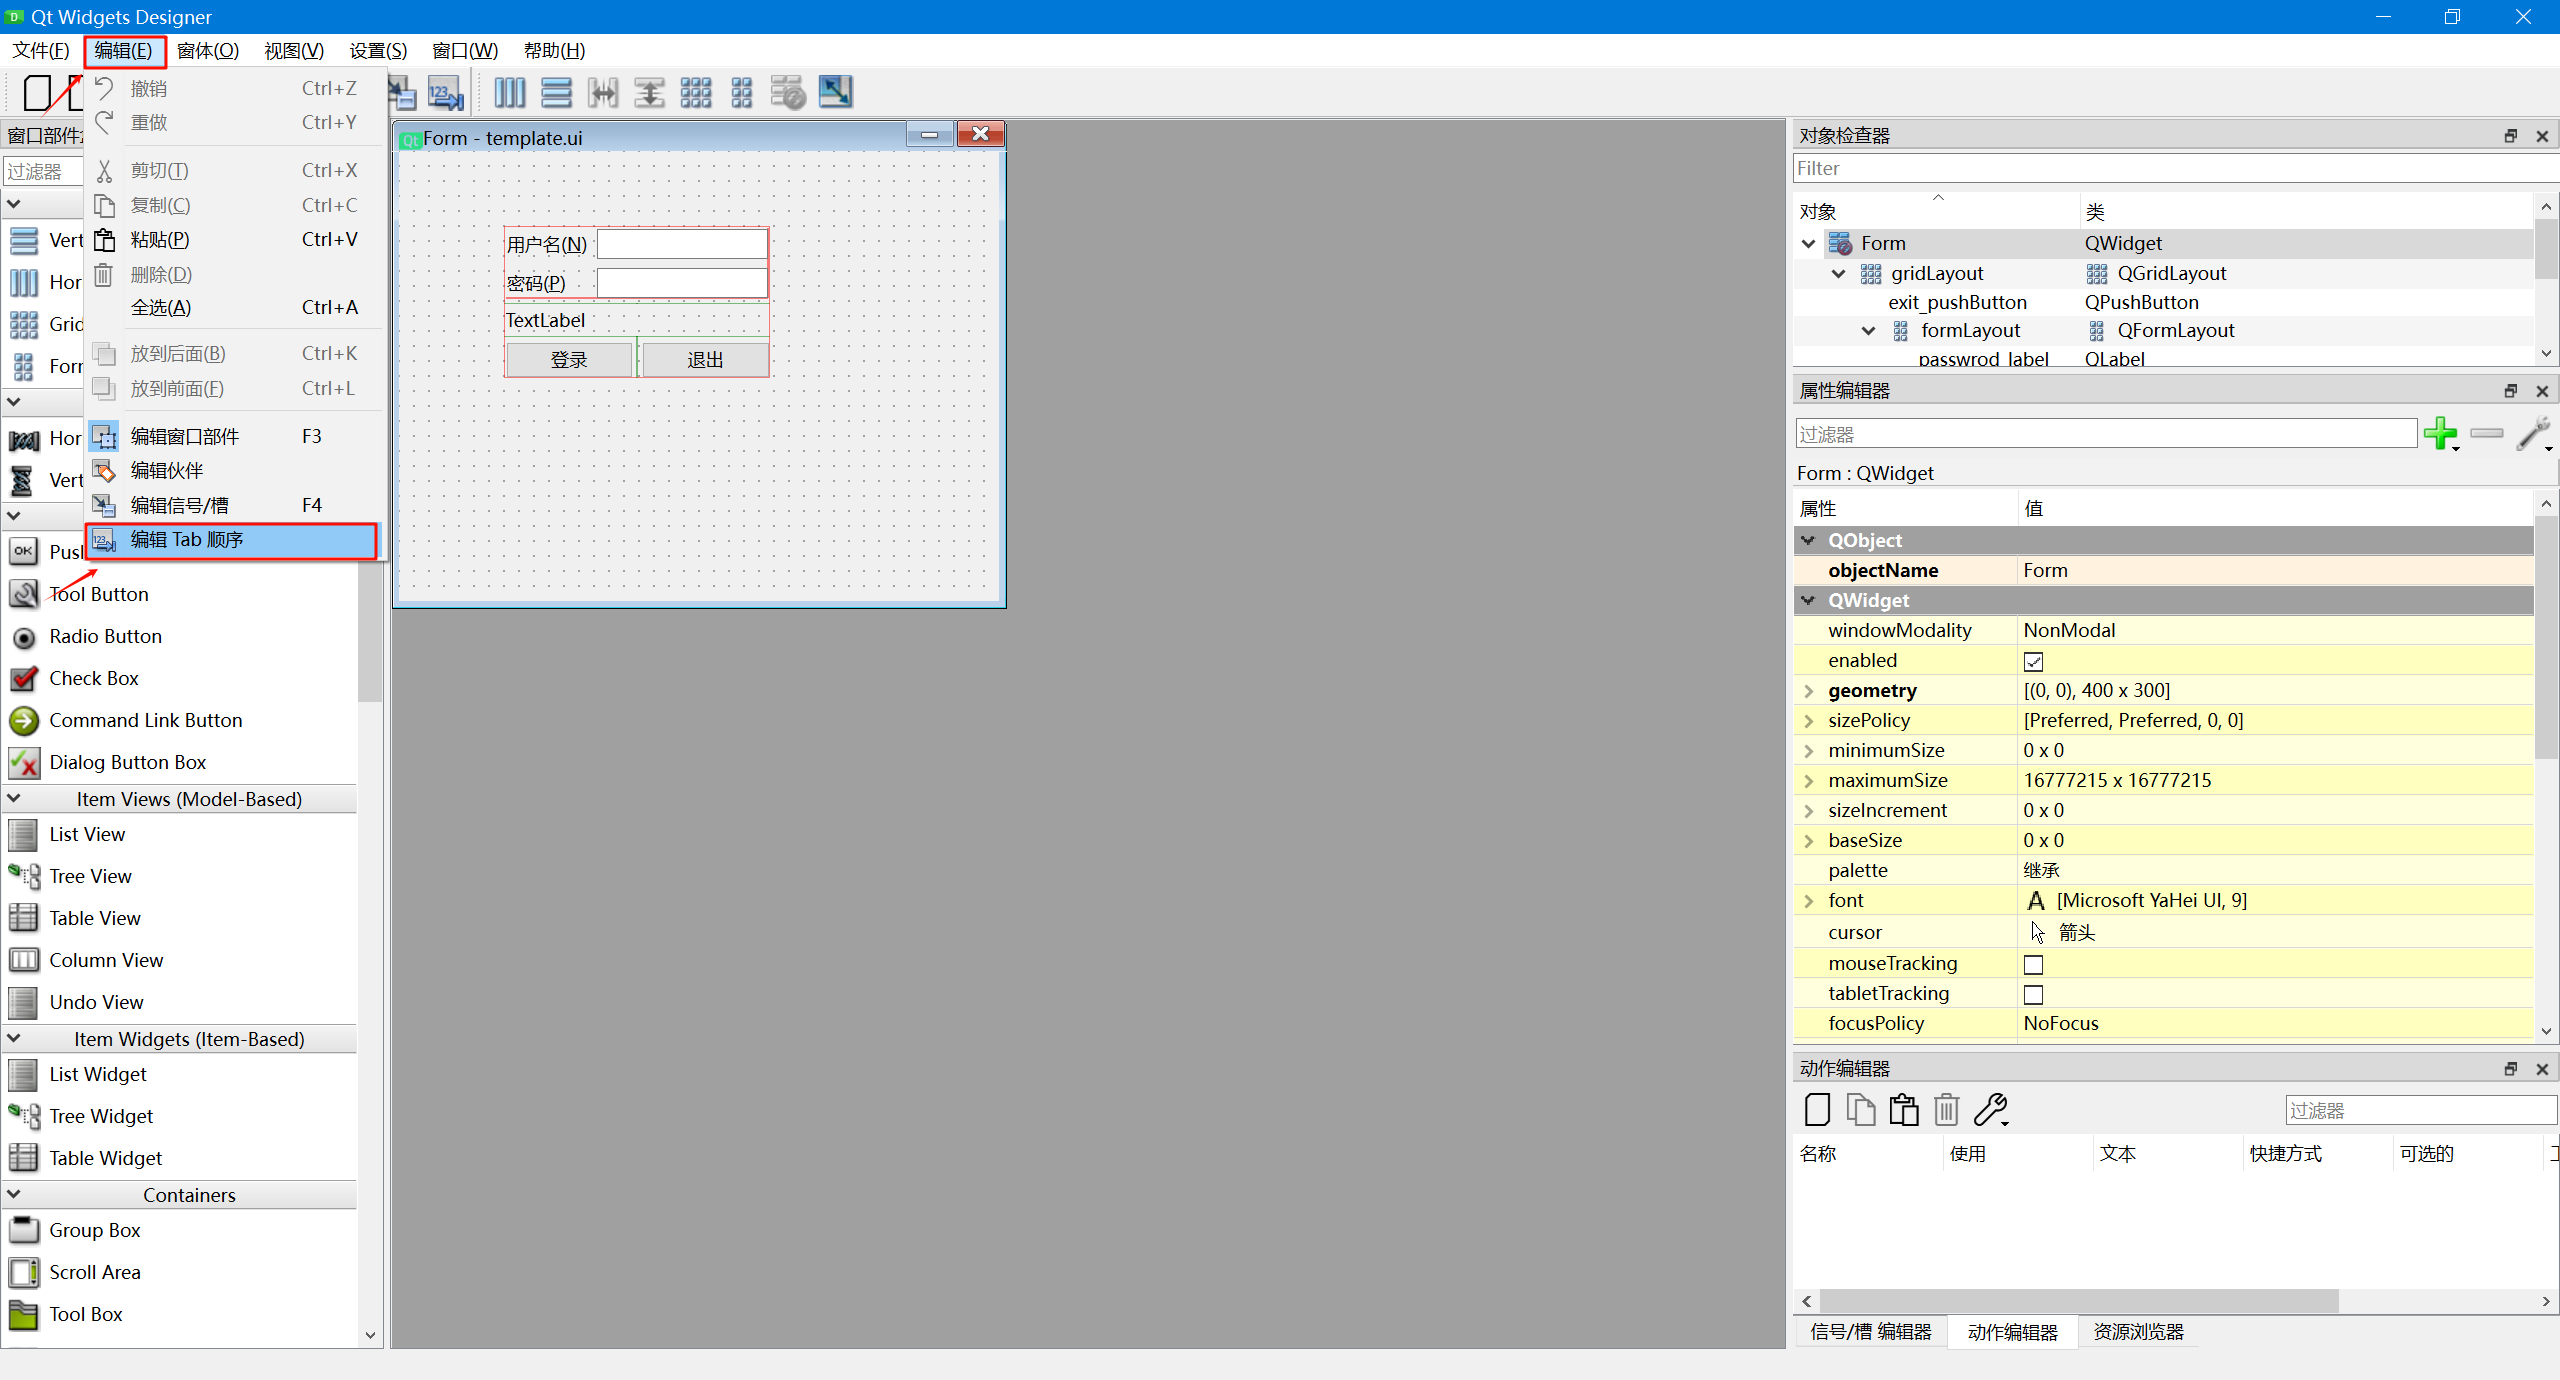Click the Lay Out Vertically toolbar icon
The height and width of the screenshot is (1380, 2560).
click(x=556, y=93)
